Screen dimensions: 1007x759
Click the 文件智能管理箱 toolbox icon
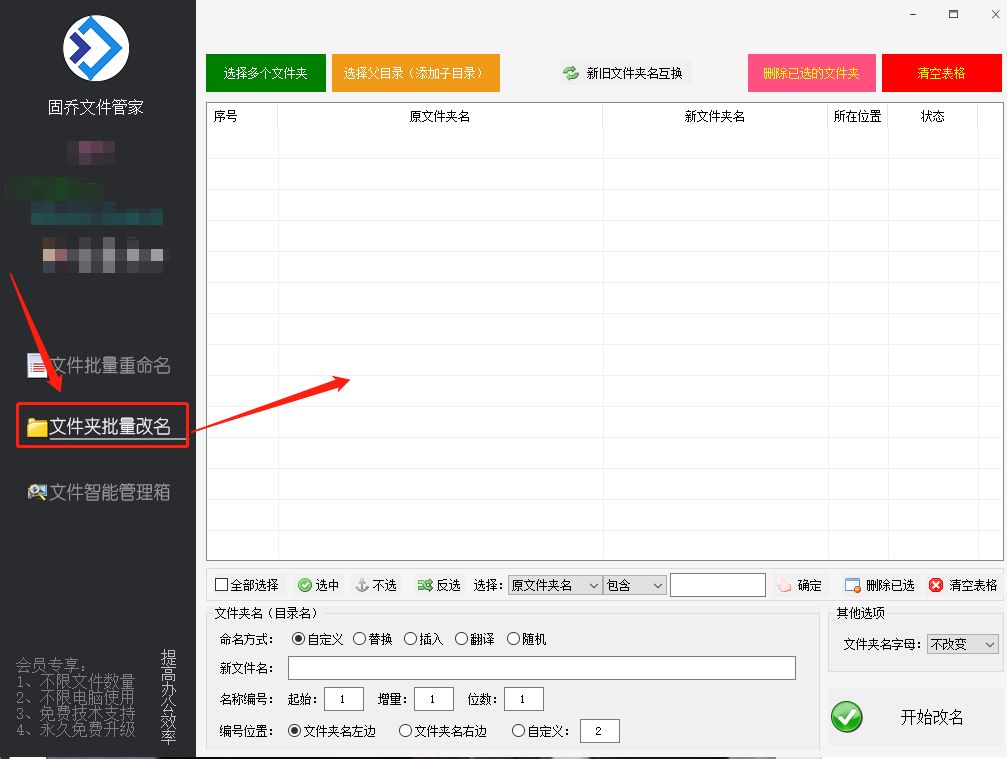click(x=37, y=492)
